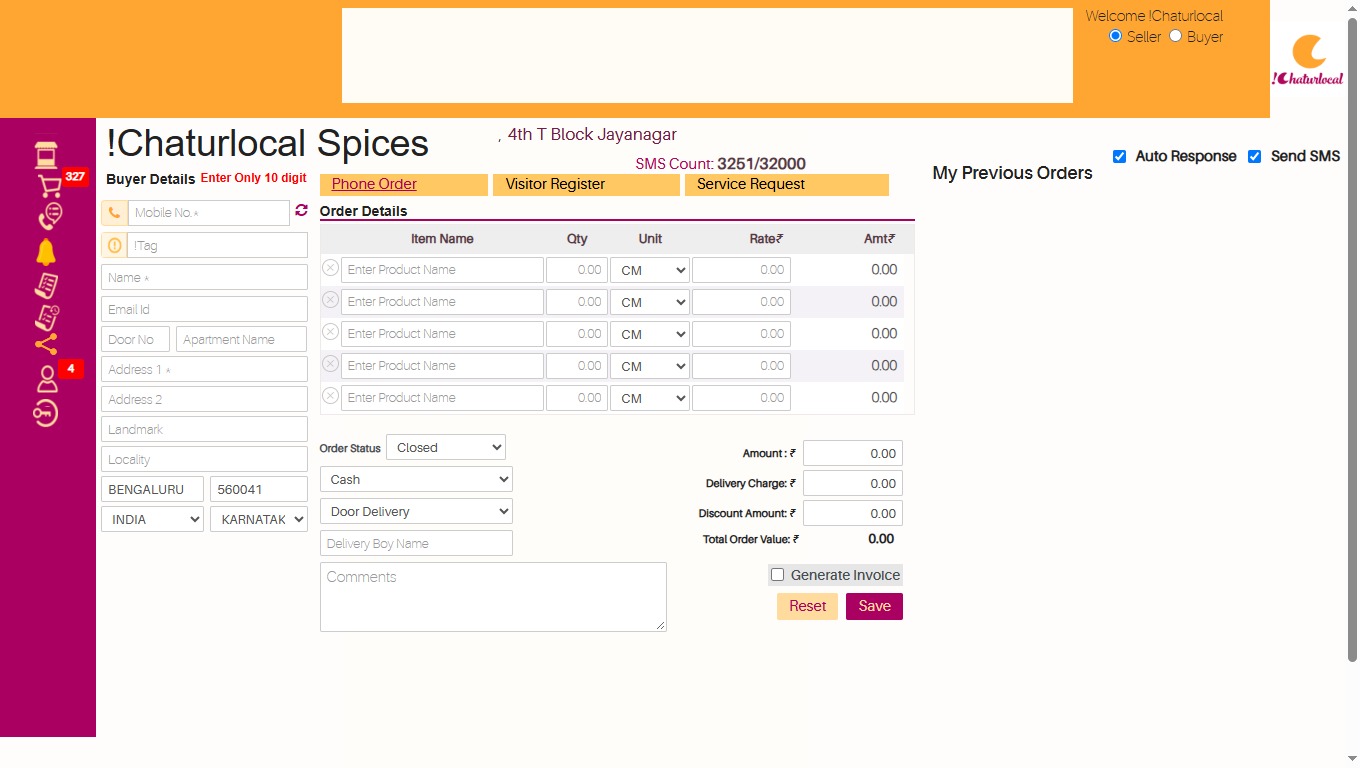Screen dimensions: 1360x768
Task: Click the refresh icon beside Mobile No.
Action: point(301,211)
